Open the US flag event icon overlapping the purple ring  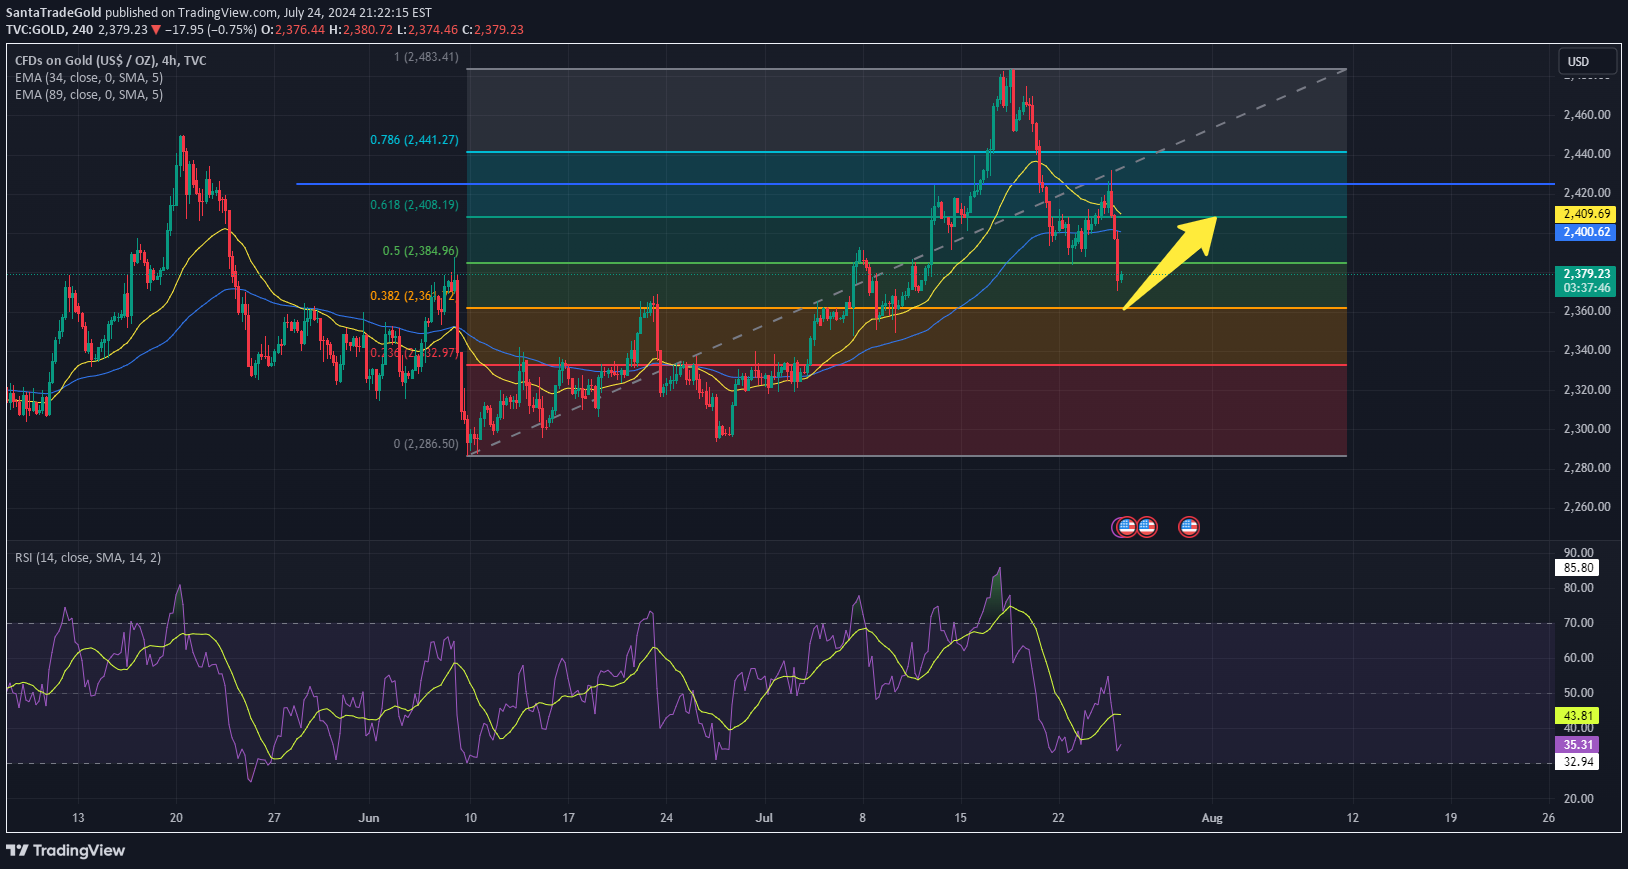click(x=1126, y=527)
